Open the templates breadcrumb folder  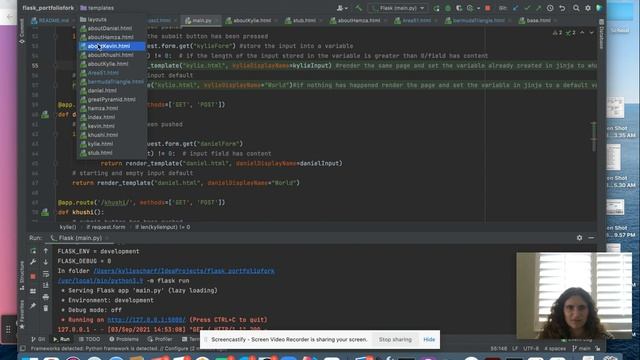97,8
